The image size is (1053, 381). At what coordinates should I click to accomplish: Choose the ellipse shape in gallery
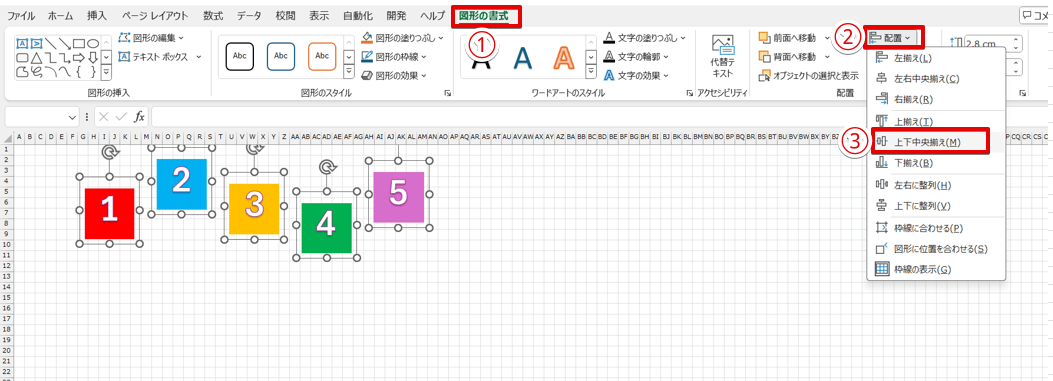point(93,44)
